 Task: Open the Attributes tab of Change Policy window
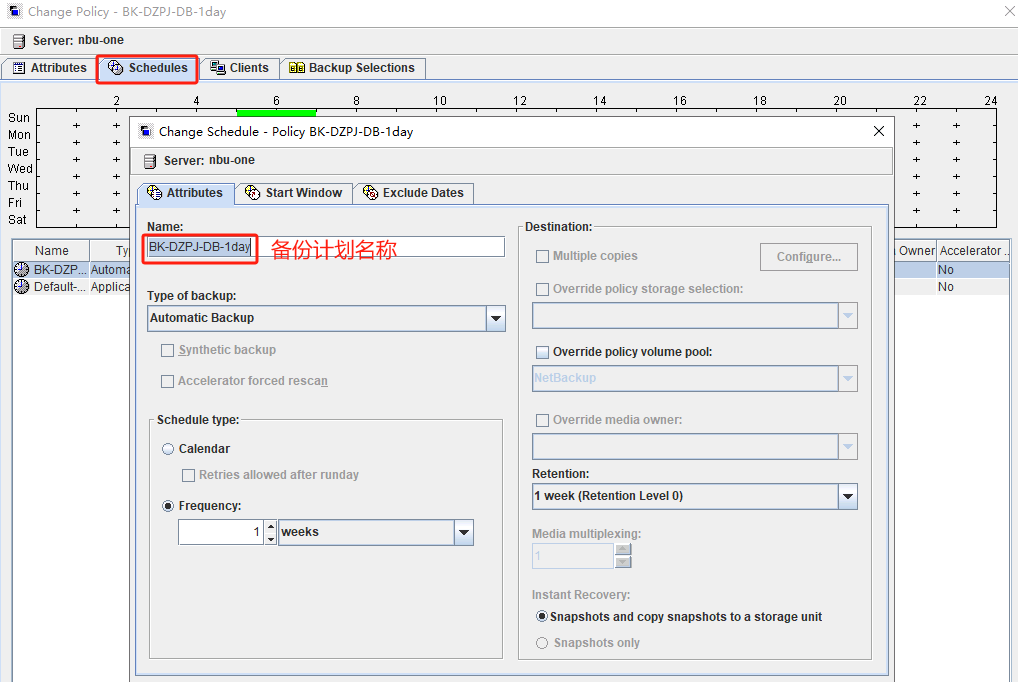click(51, 68)
